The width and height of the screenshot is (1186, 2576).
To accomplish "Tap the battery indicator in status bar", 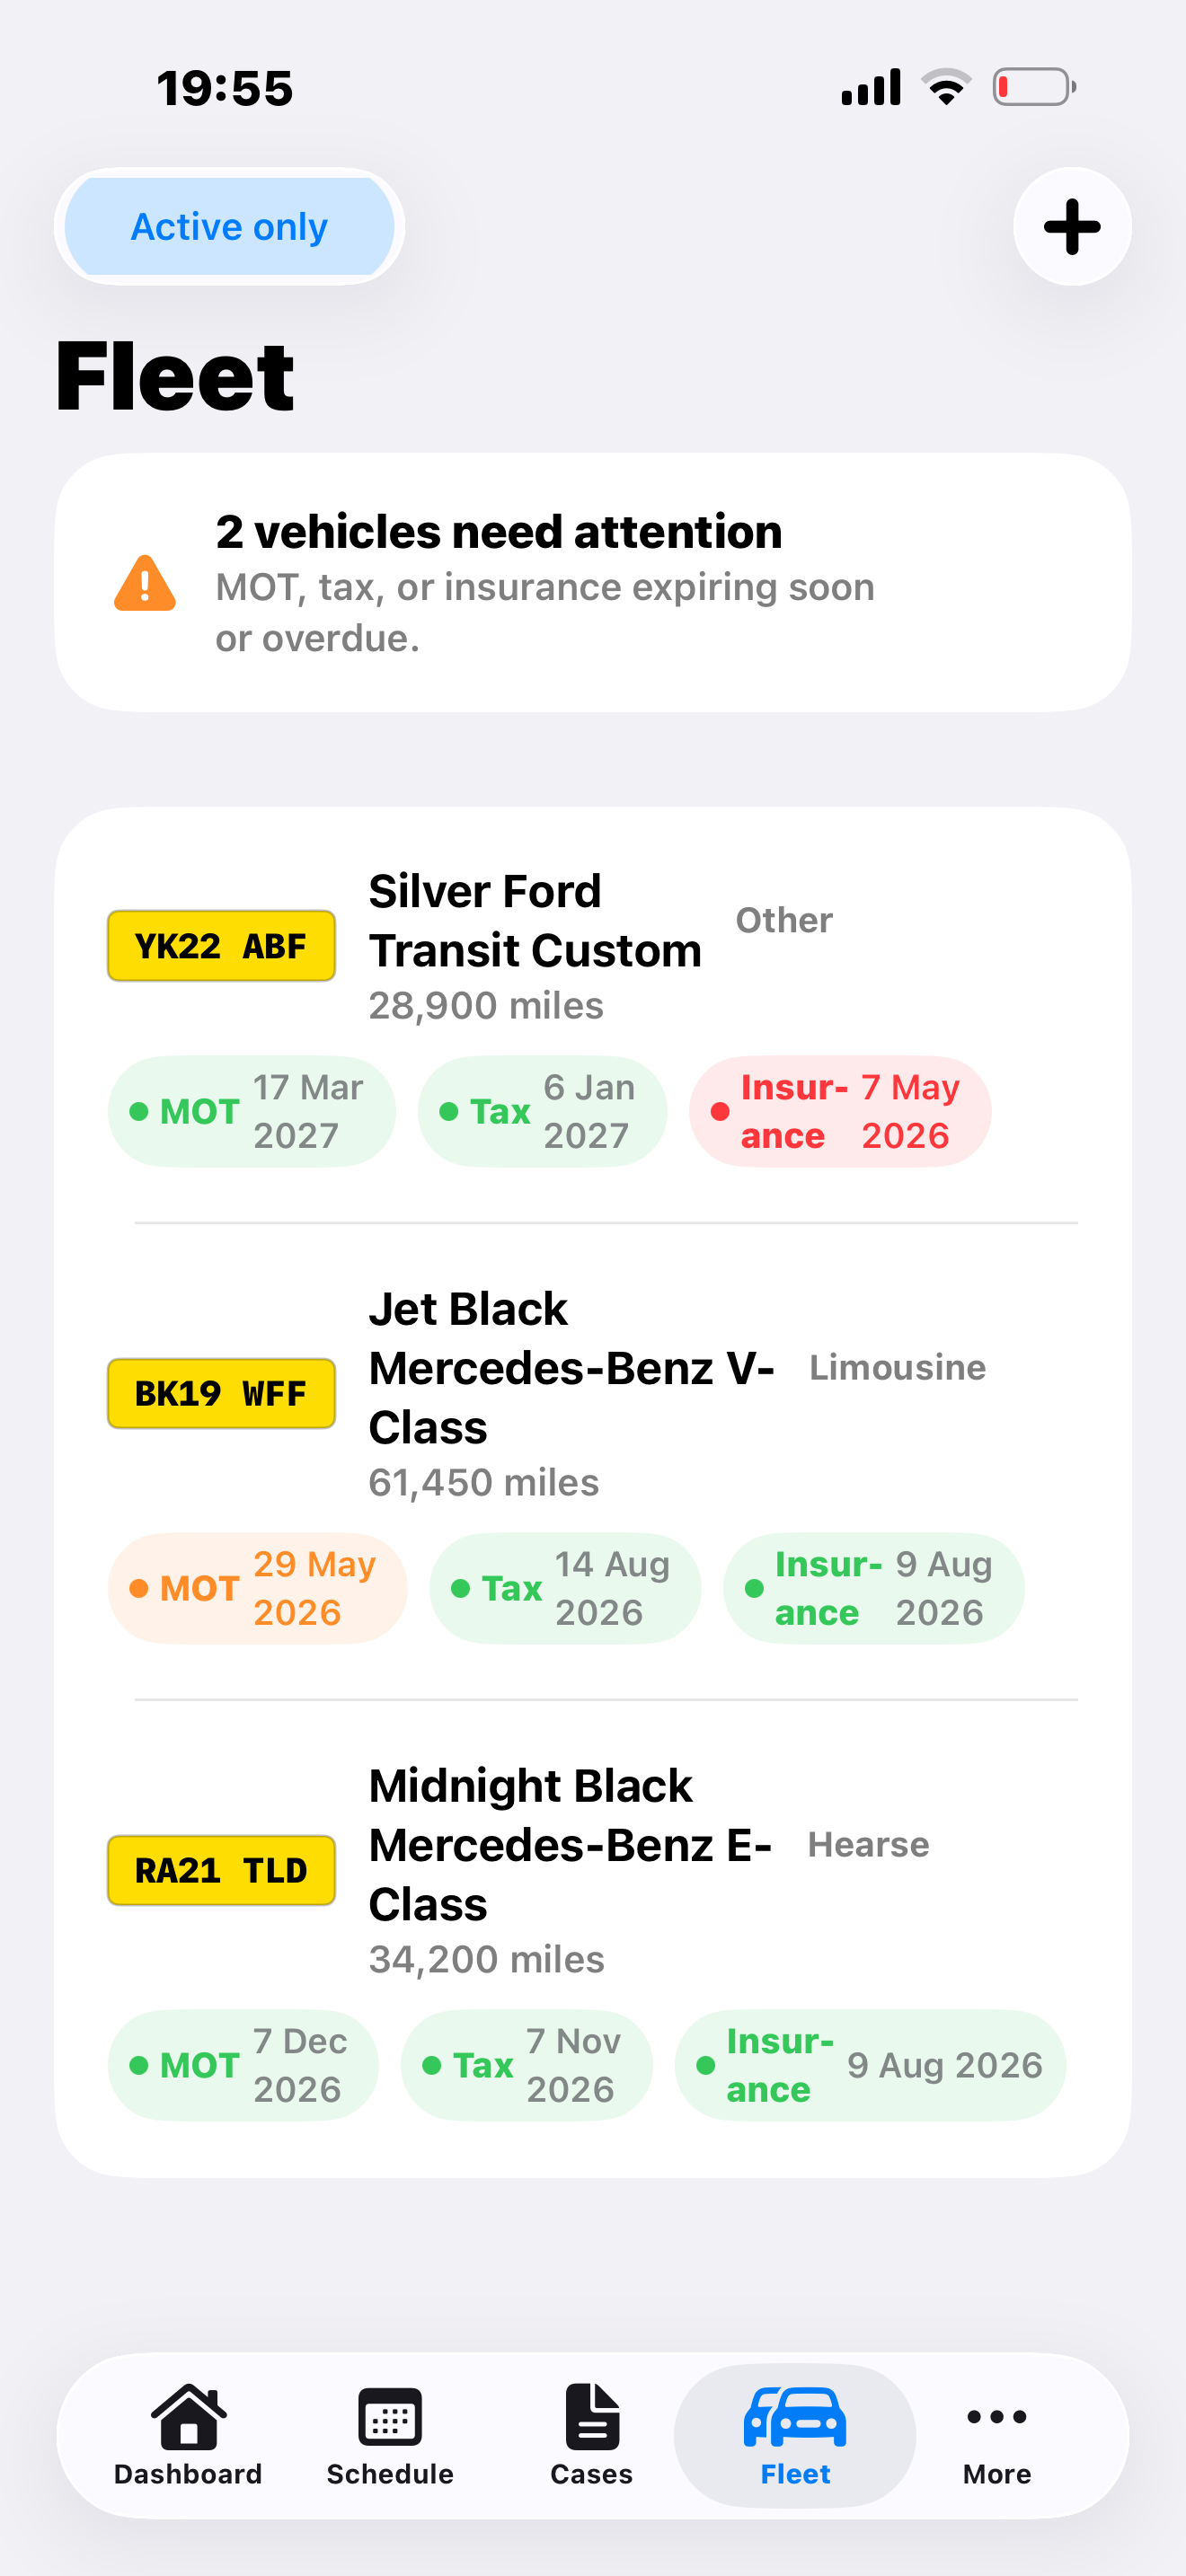I will (1035, 87).
